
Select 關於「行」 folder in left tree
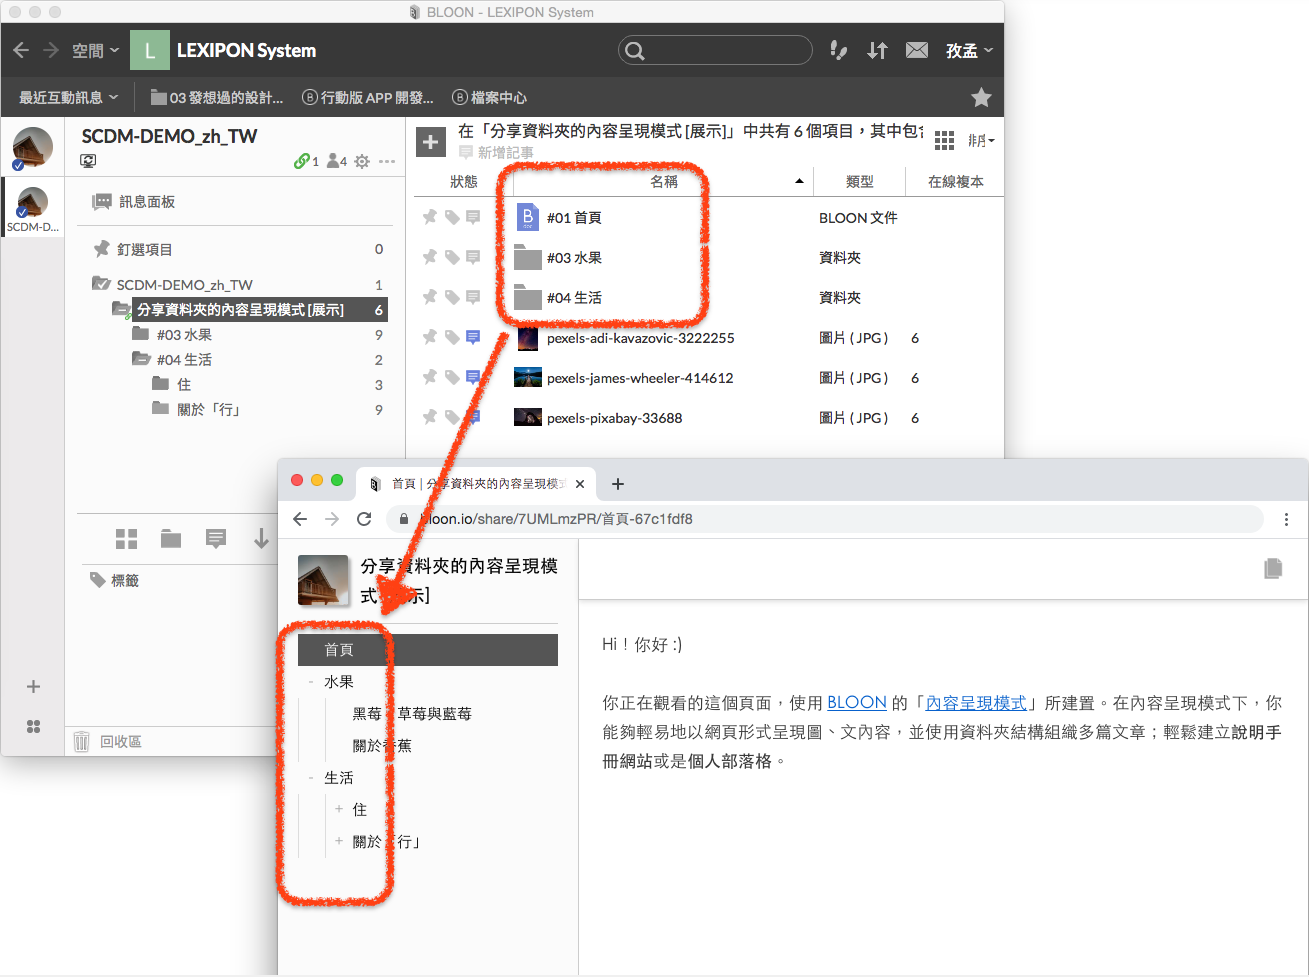209,409
